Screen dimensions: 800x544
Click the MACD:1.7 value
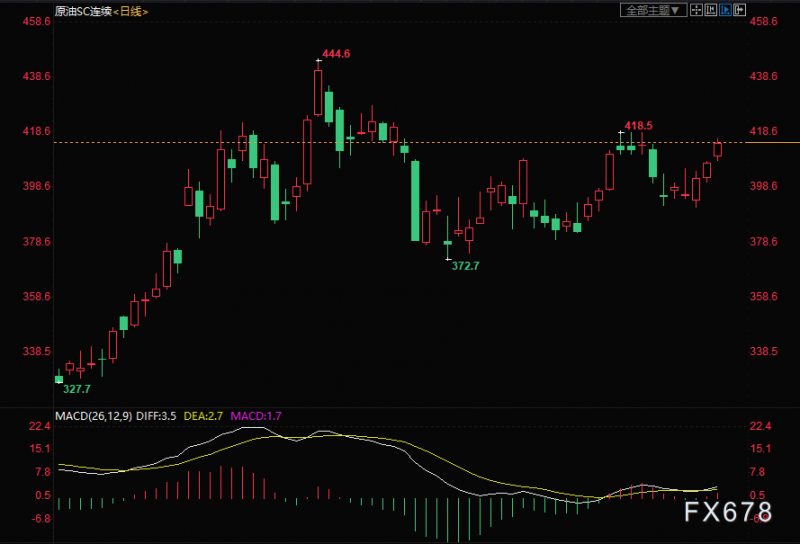pos(256,416)
